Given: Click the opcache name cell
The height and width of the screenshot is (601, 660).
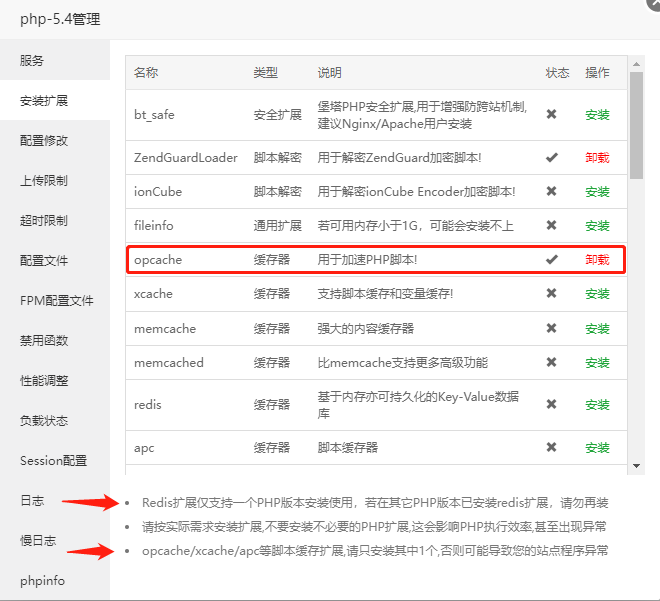Looking at the screenshot, I should (158, 260).
